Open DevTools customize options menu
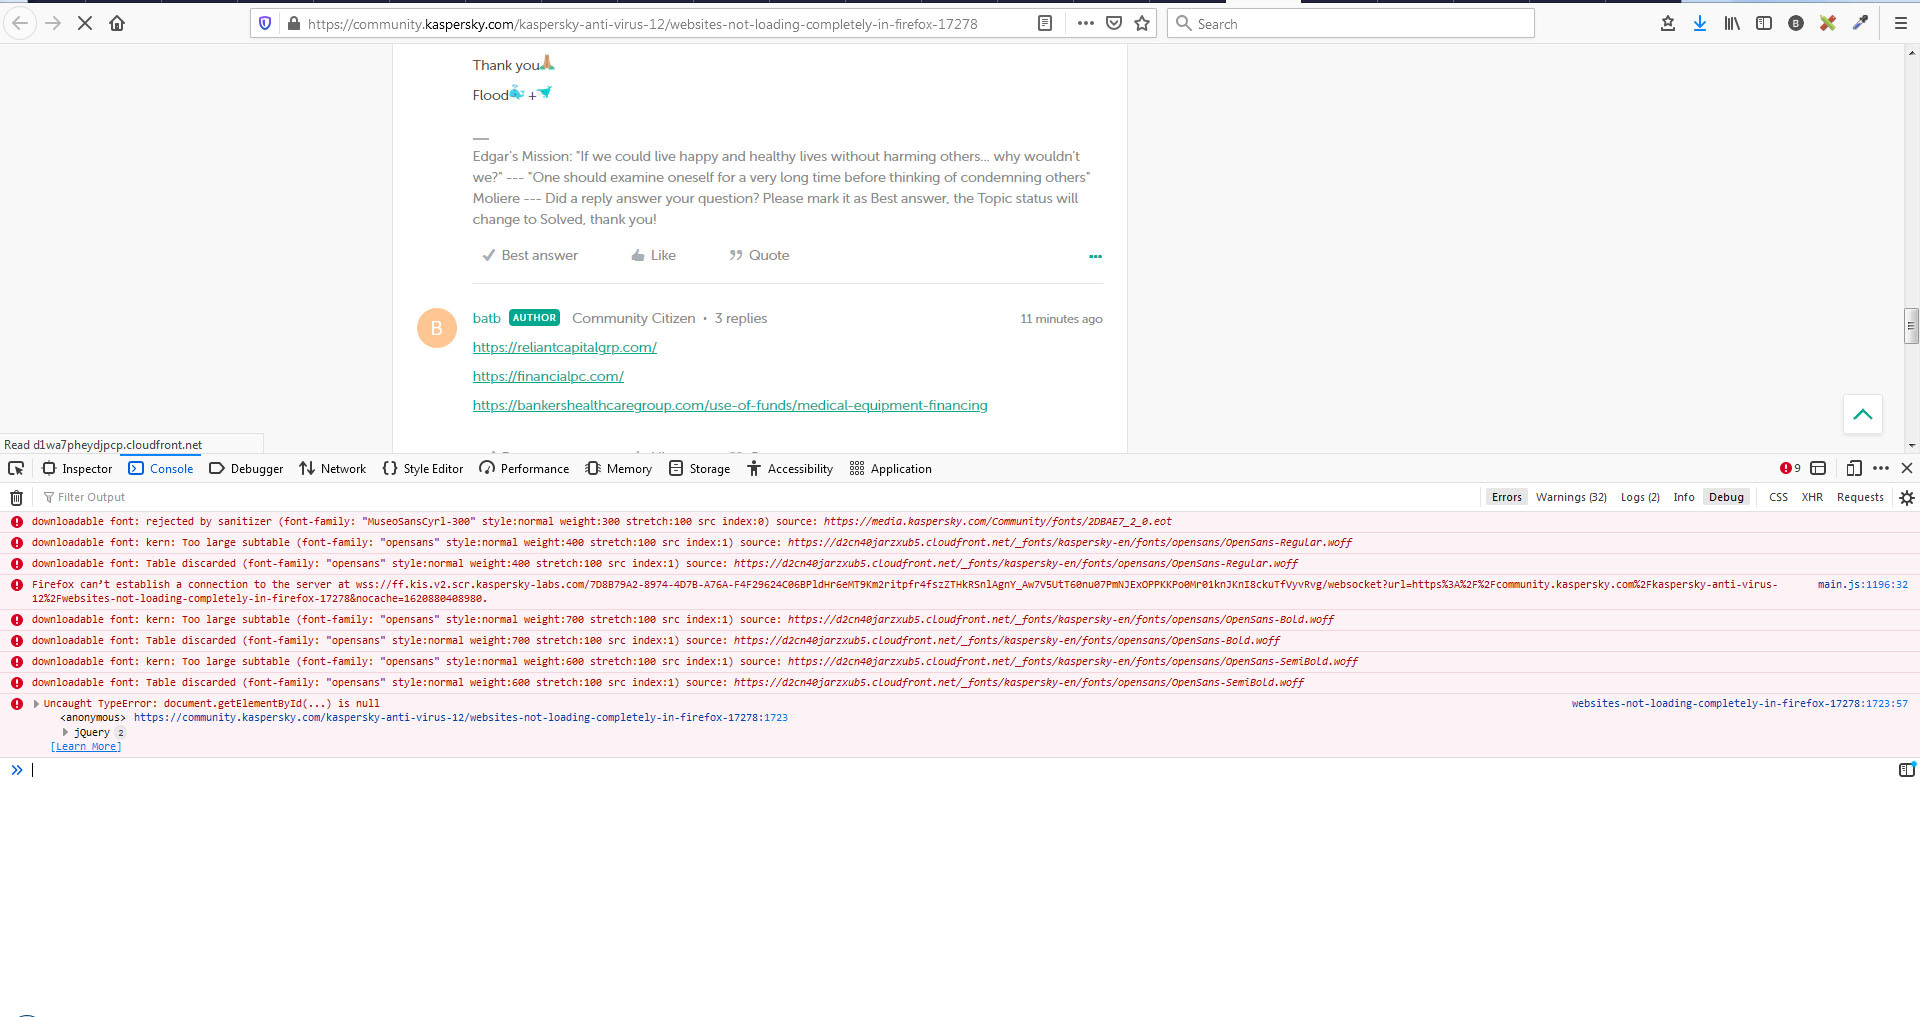Screen dimensions: 1920x1017 click(x=1881, y=468)
